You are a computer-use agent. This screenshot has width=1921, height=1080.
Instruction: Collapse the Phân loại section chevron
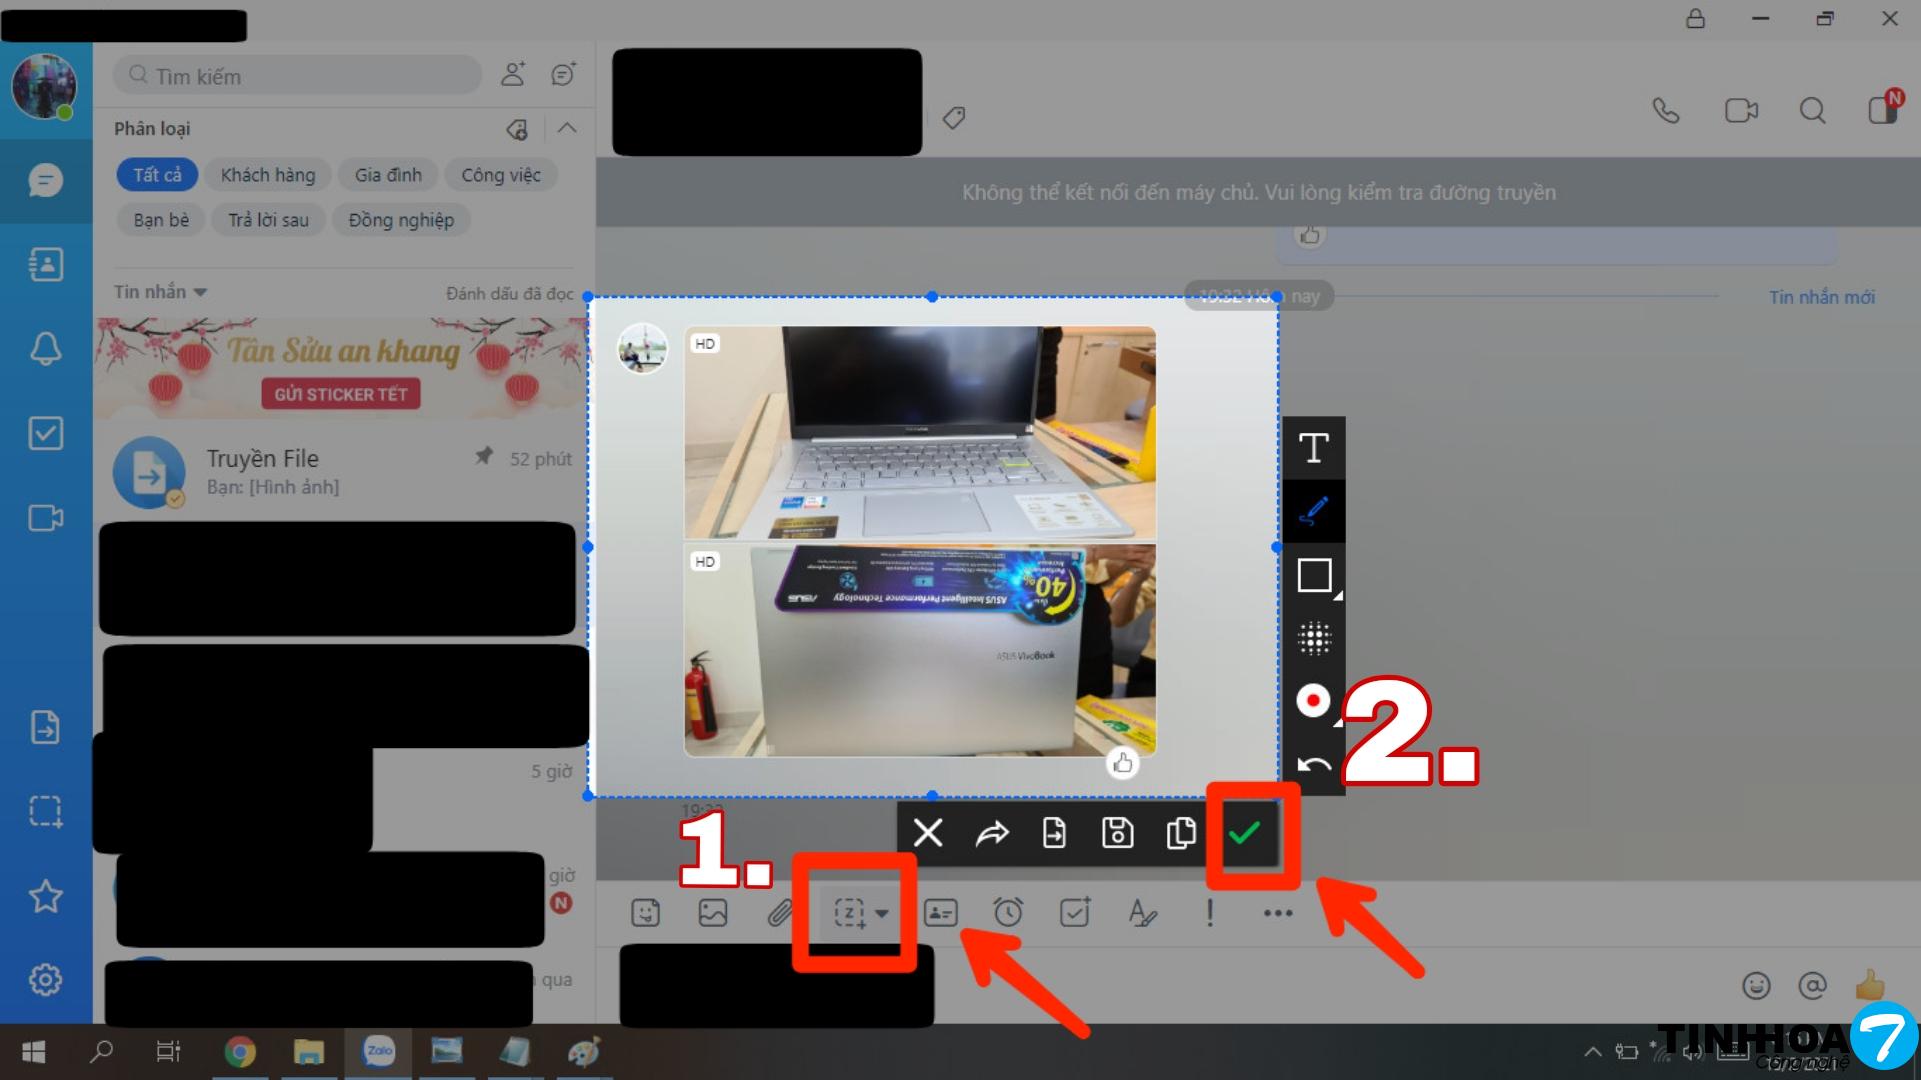567,128
